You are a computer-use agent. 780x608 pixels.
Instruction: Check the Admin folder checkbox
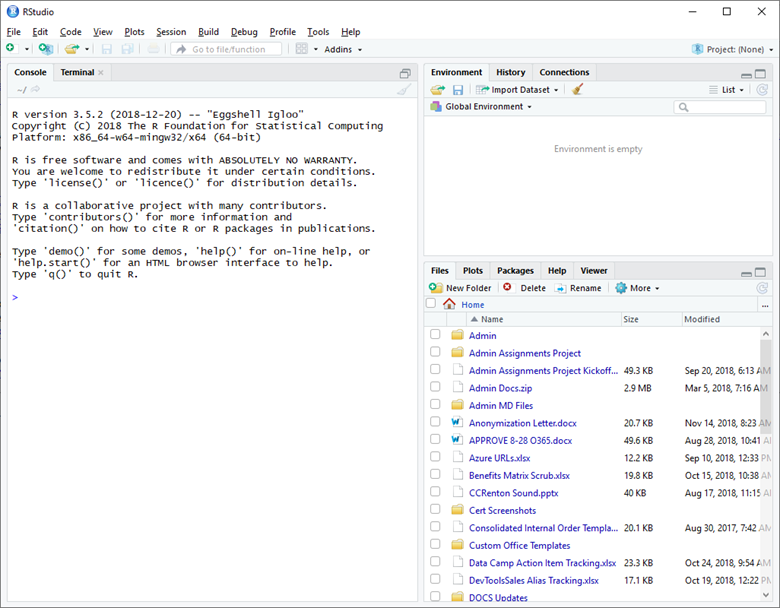click(435, 334)
